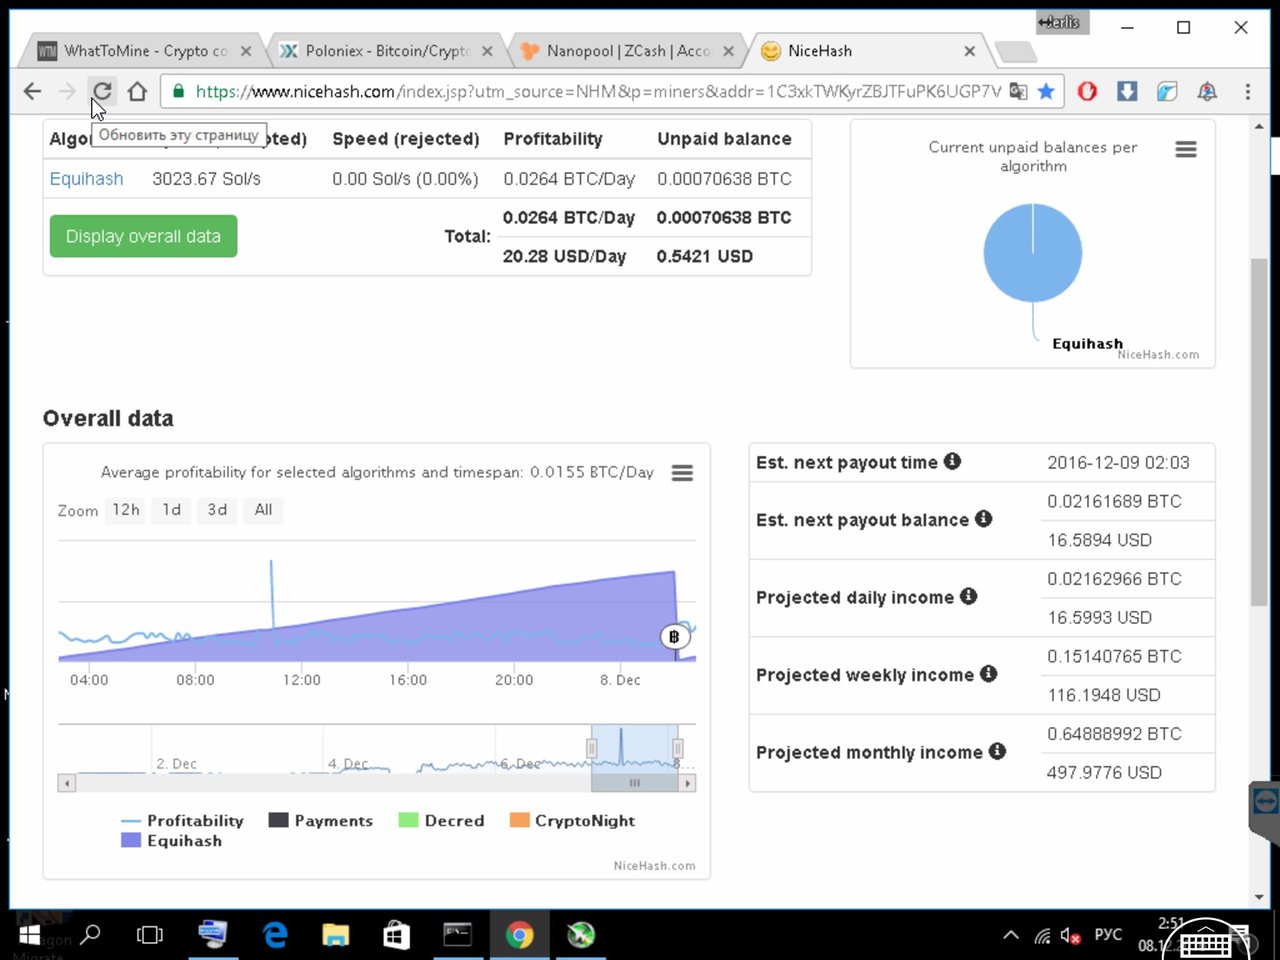
Task: Click the Equihash pie chart slice
Action: (x=1033, y=253)
